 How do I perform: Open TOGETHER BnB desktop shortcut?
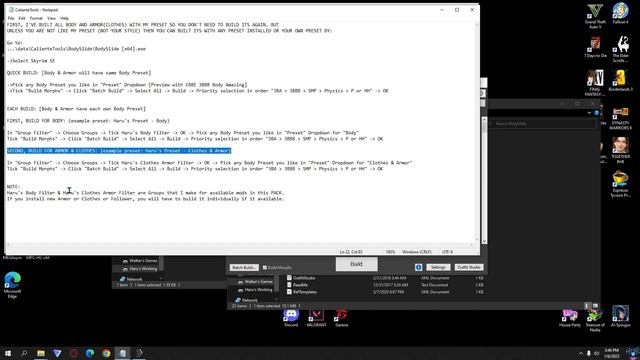click(x=620, y=151)
